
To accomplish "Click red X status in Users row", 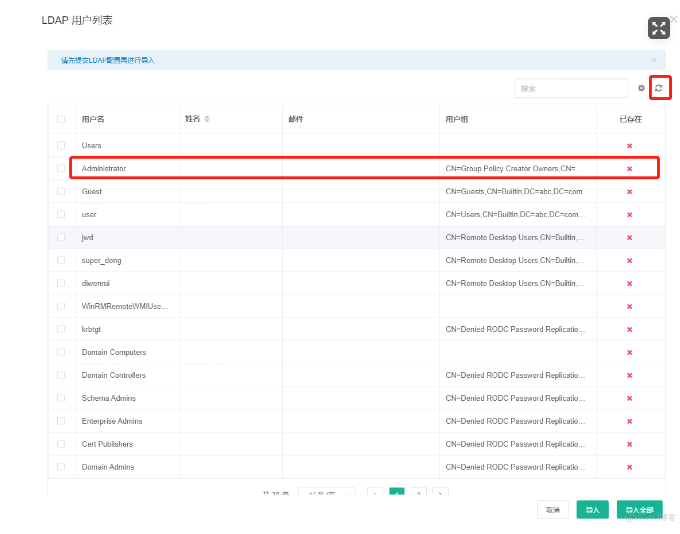I will 629,145.
